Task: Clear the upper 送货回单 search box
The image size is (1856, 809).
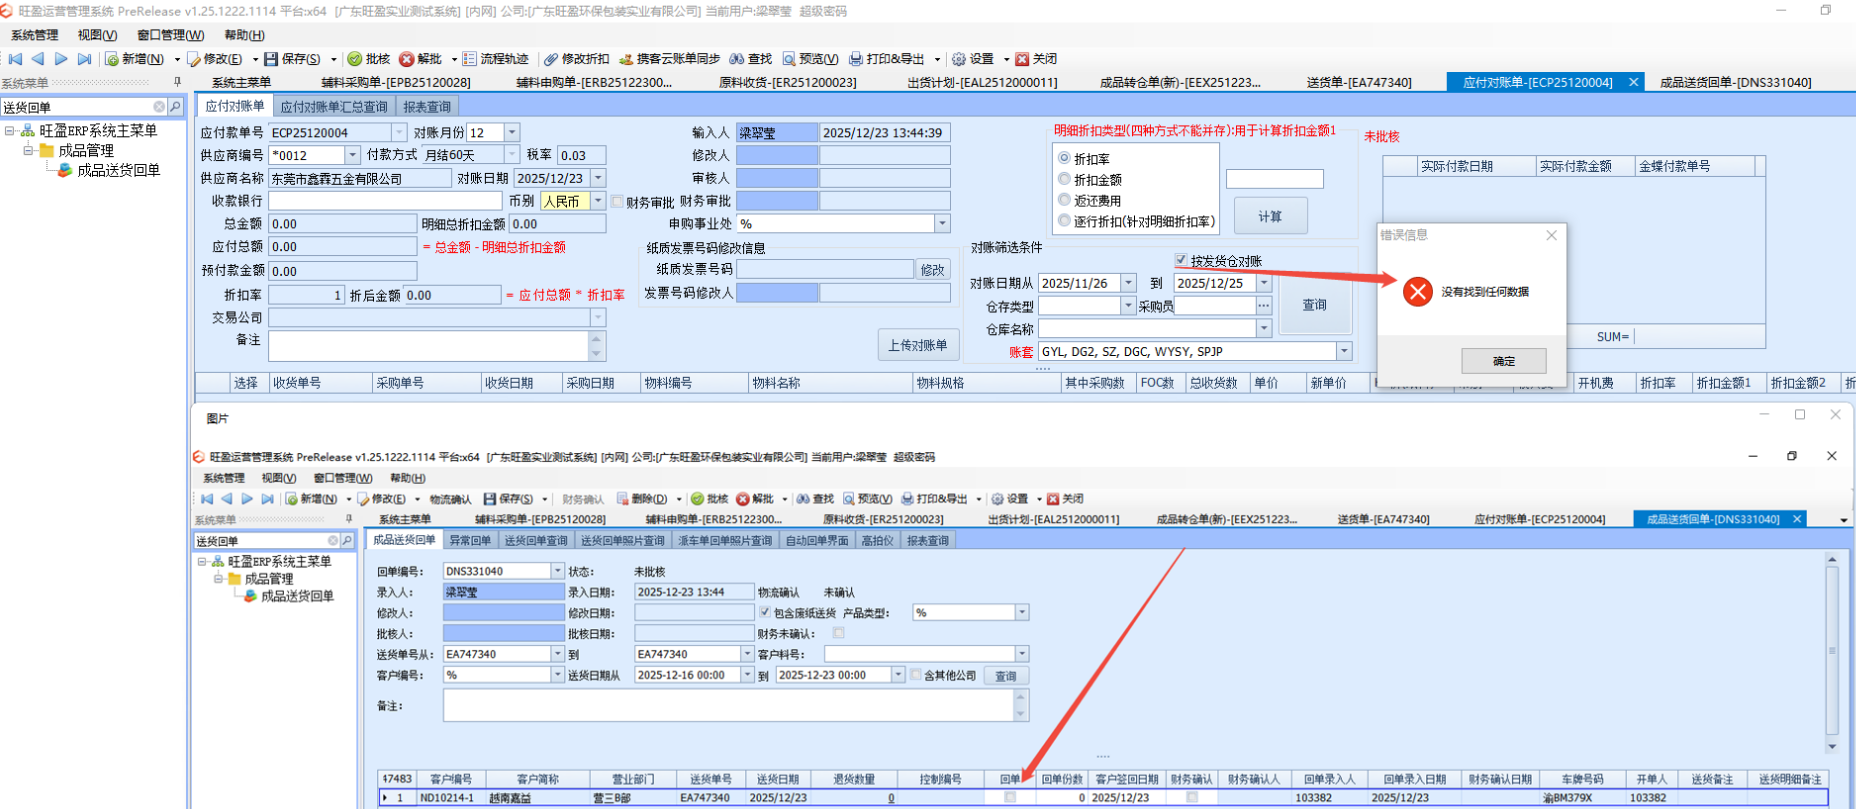Action: click(159, 107)
